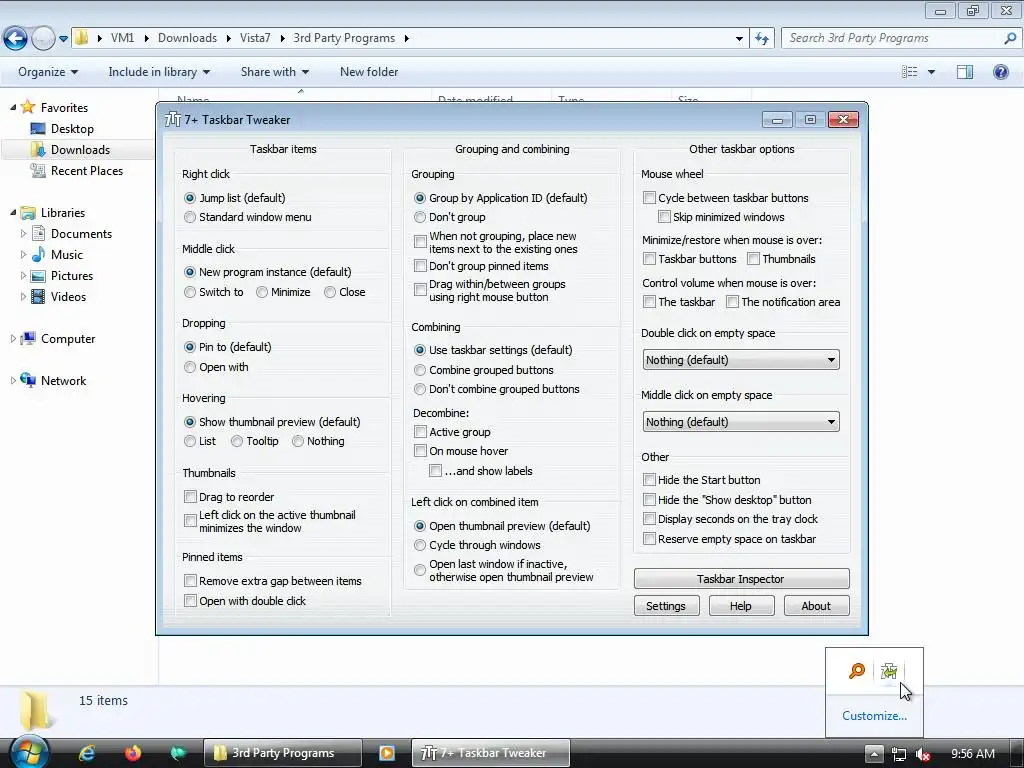
Task: Open Double click on empty space dropdown
Action: tap(741, 360)
